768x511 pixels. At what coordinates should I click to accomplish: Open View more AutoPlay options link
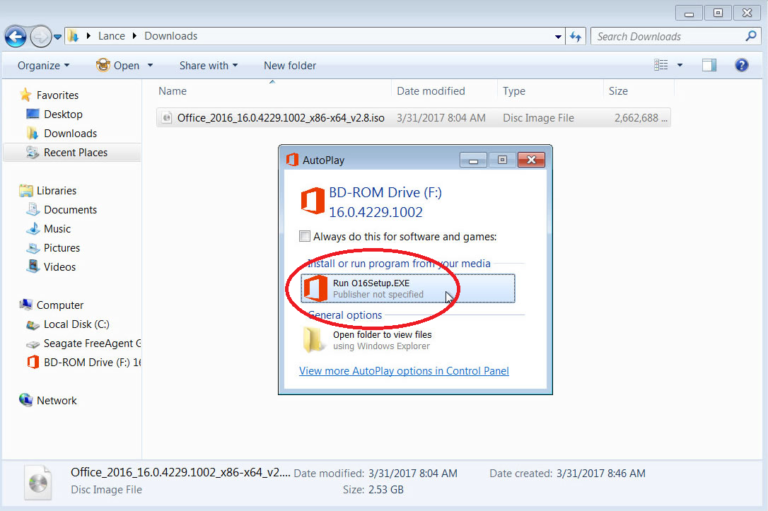point(403,371)
